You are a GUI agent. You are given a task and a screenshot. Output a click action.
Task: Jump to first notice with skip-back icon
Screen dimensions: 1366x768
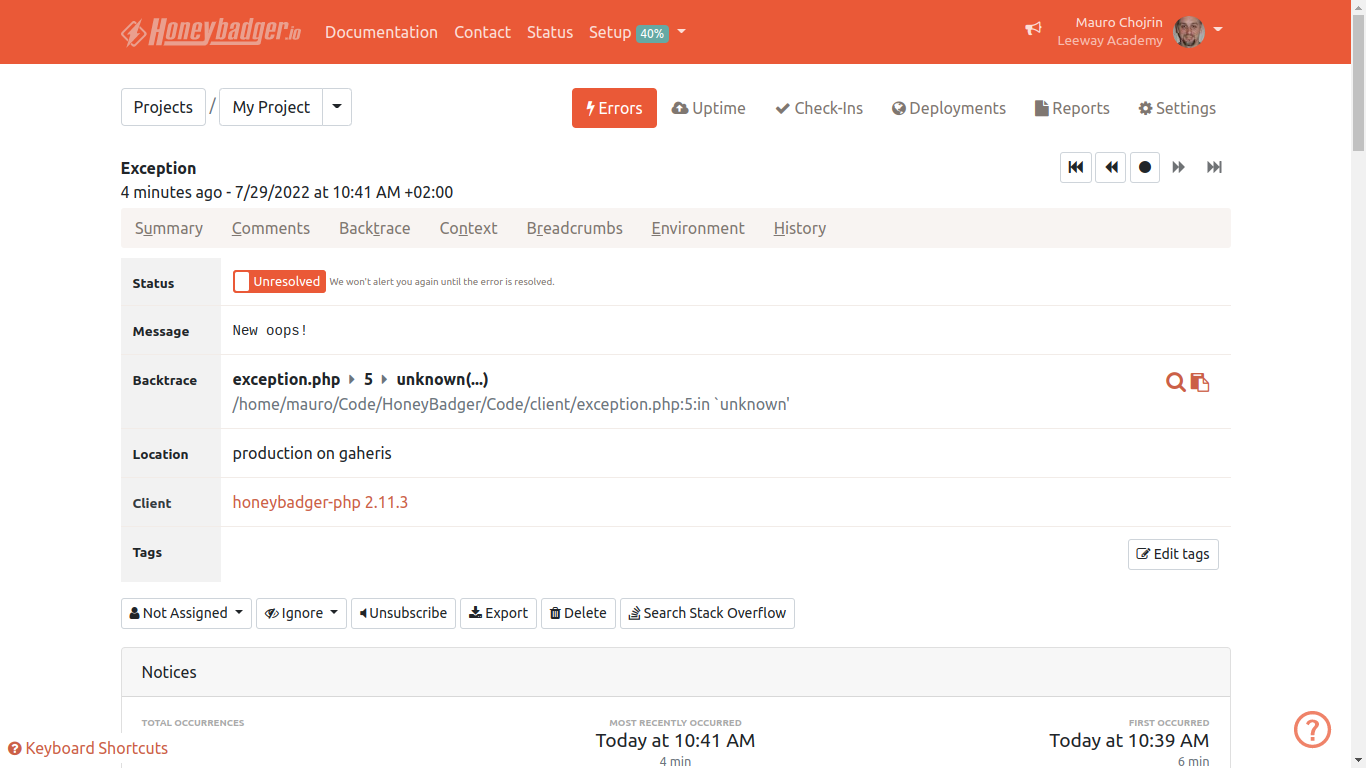(1076, 167)
